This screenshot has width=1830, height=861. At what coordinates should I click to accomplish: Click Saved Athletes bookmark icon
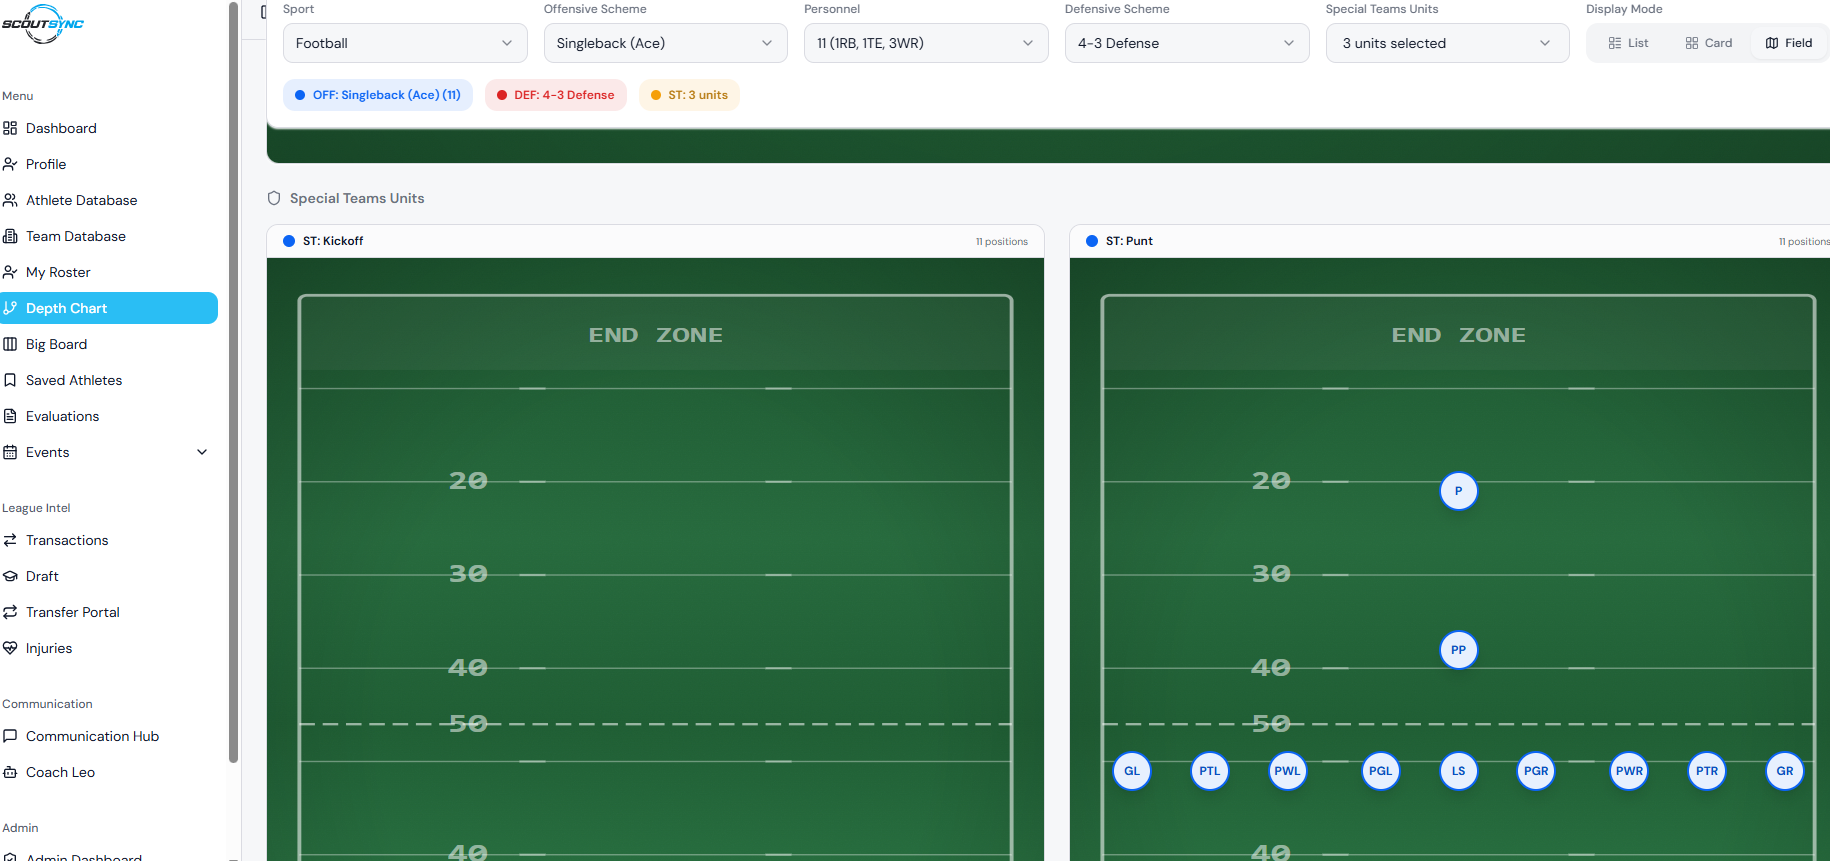[10, 380]
